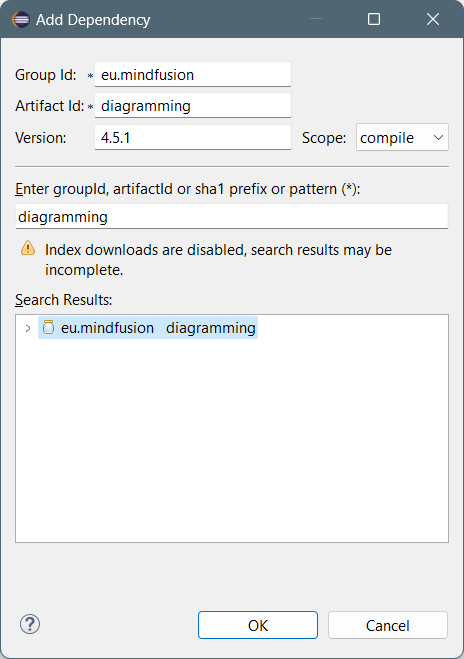Click into the Artifact Id field
Screen dimensions: 464x659
tap(193, 105)
